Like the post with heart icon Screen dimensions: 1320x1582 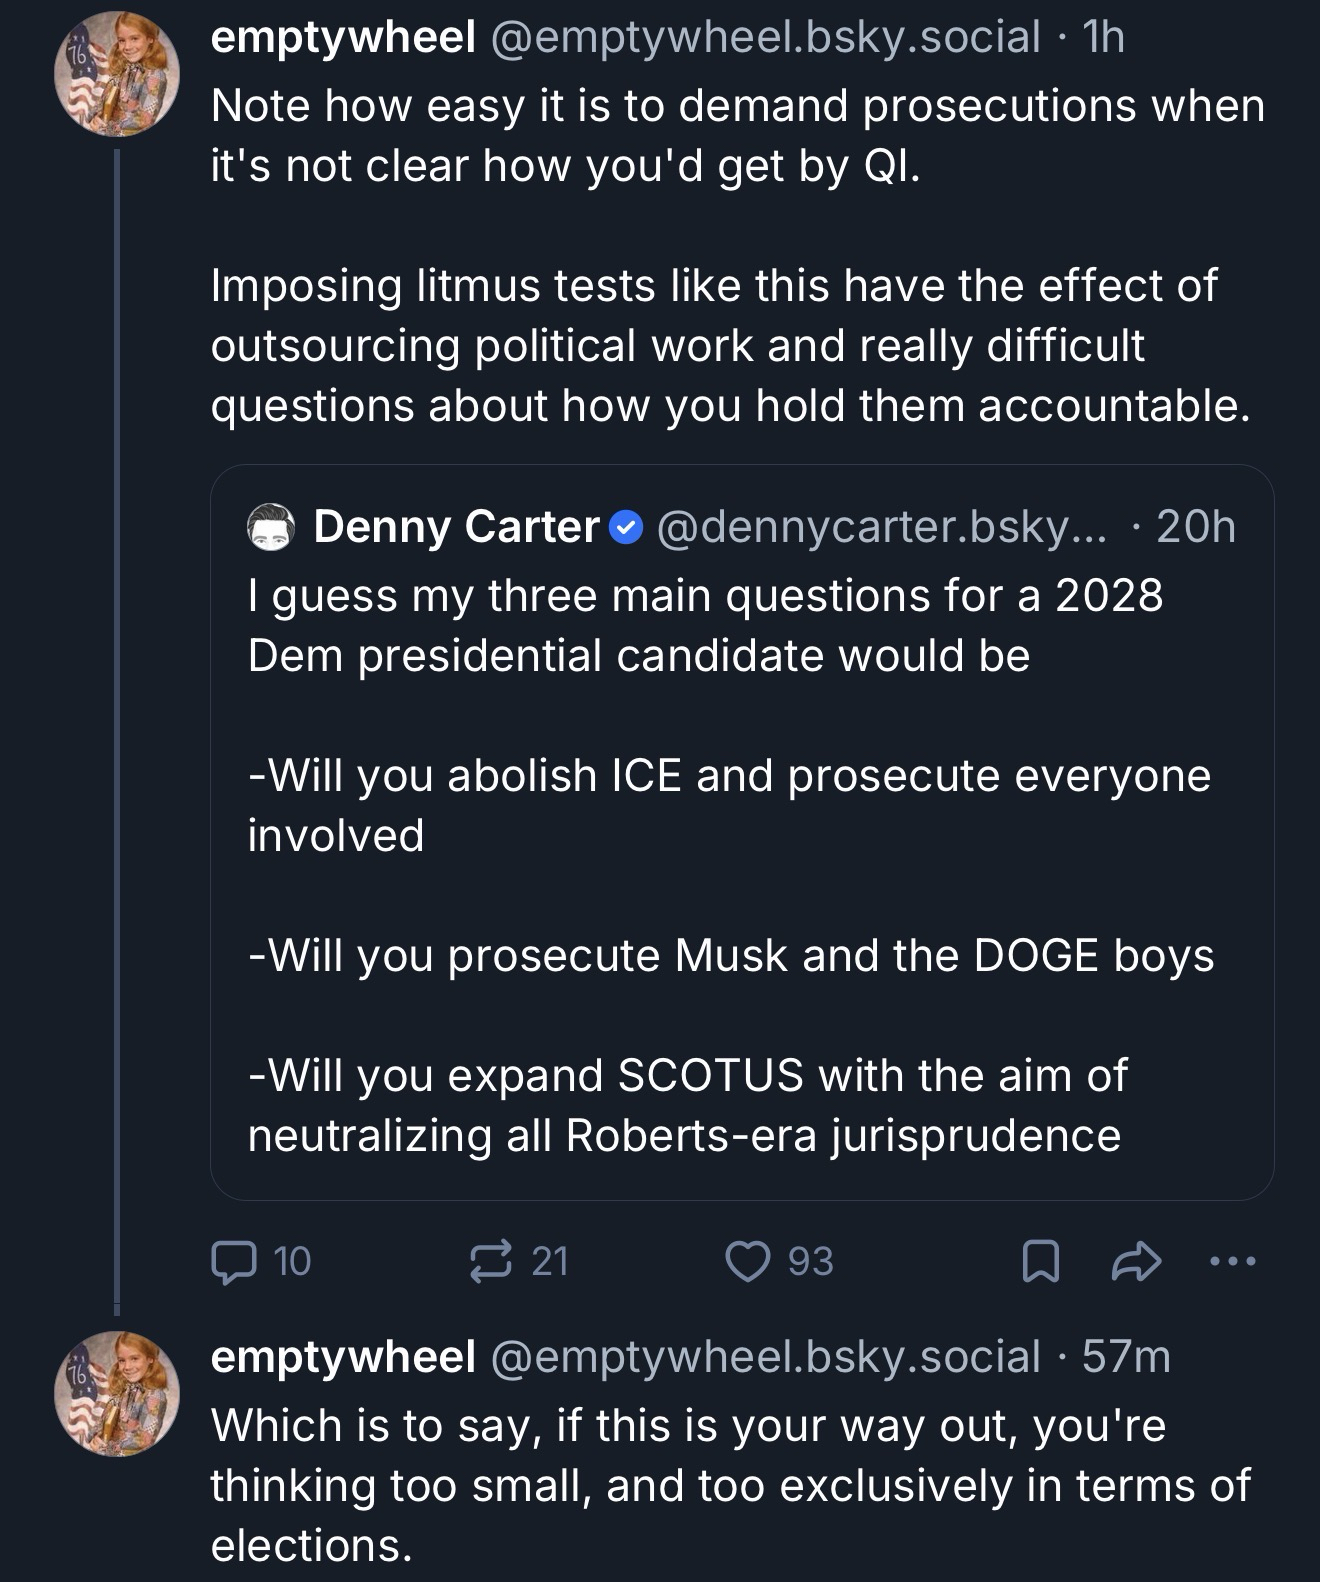746,1261
